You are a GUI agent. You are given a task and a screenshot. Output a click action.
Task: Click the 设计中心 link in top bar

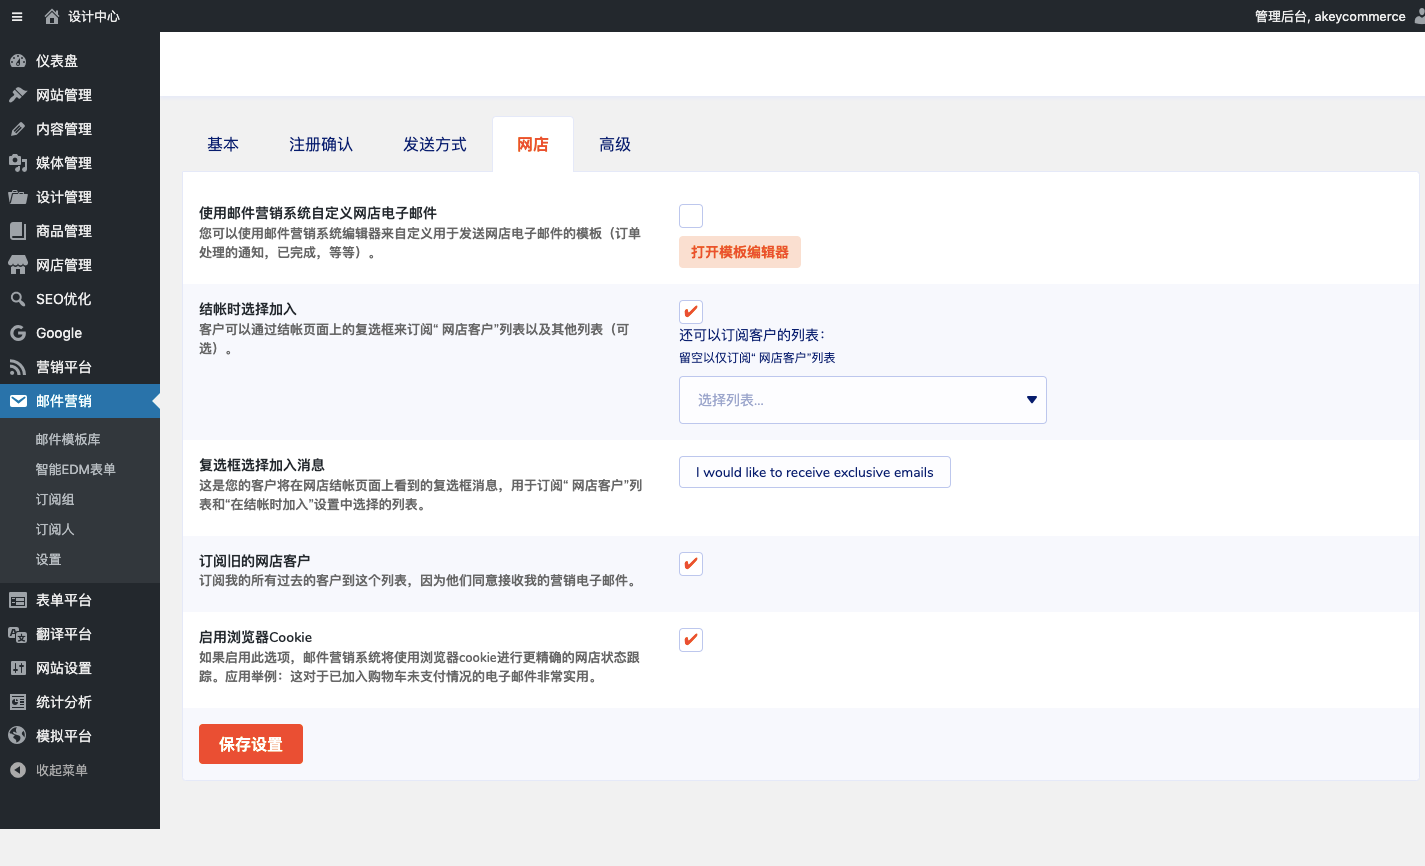(94, 16)
